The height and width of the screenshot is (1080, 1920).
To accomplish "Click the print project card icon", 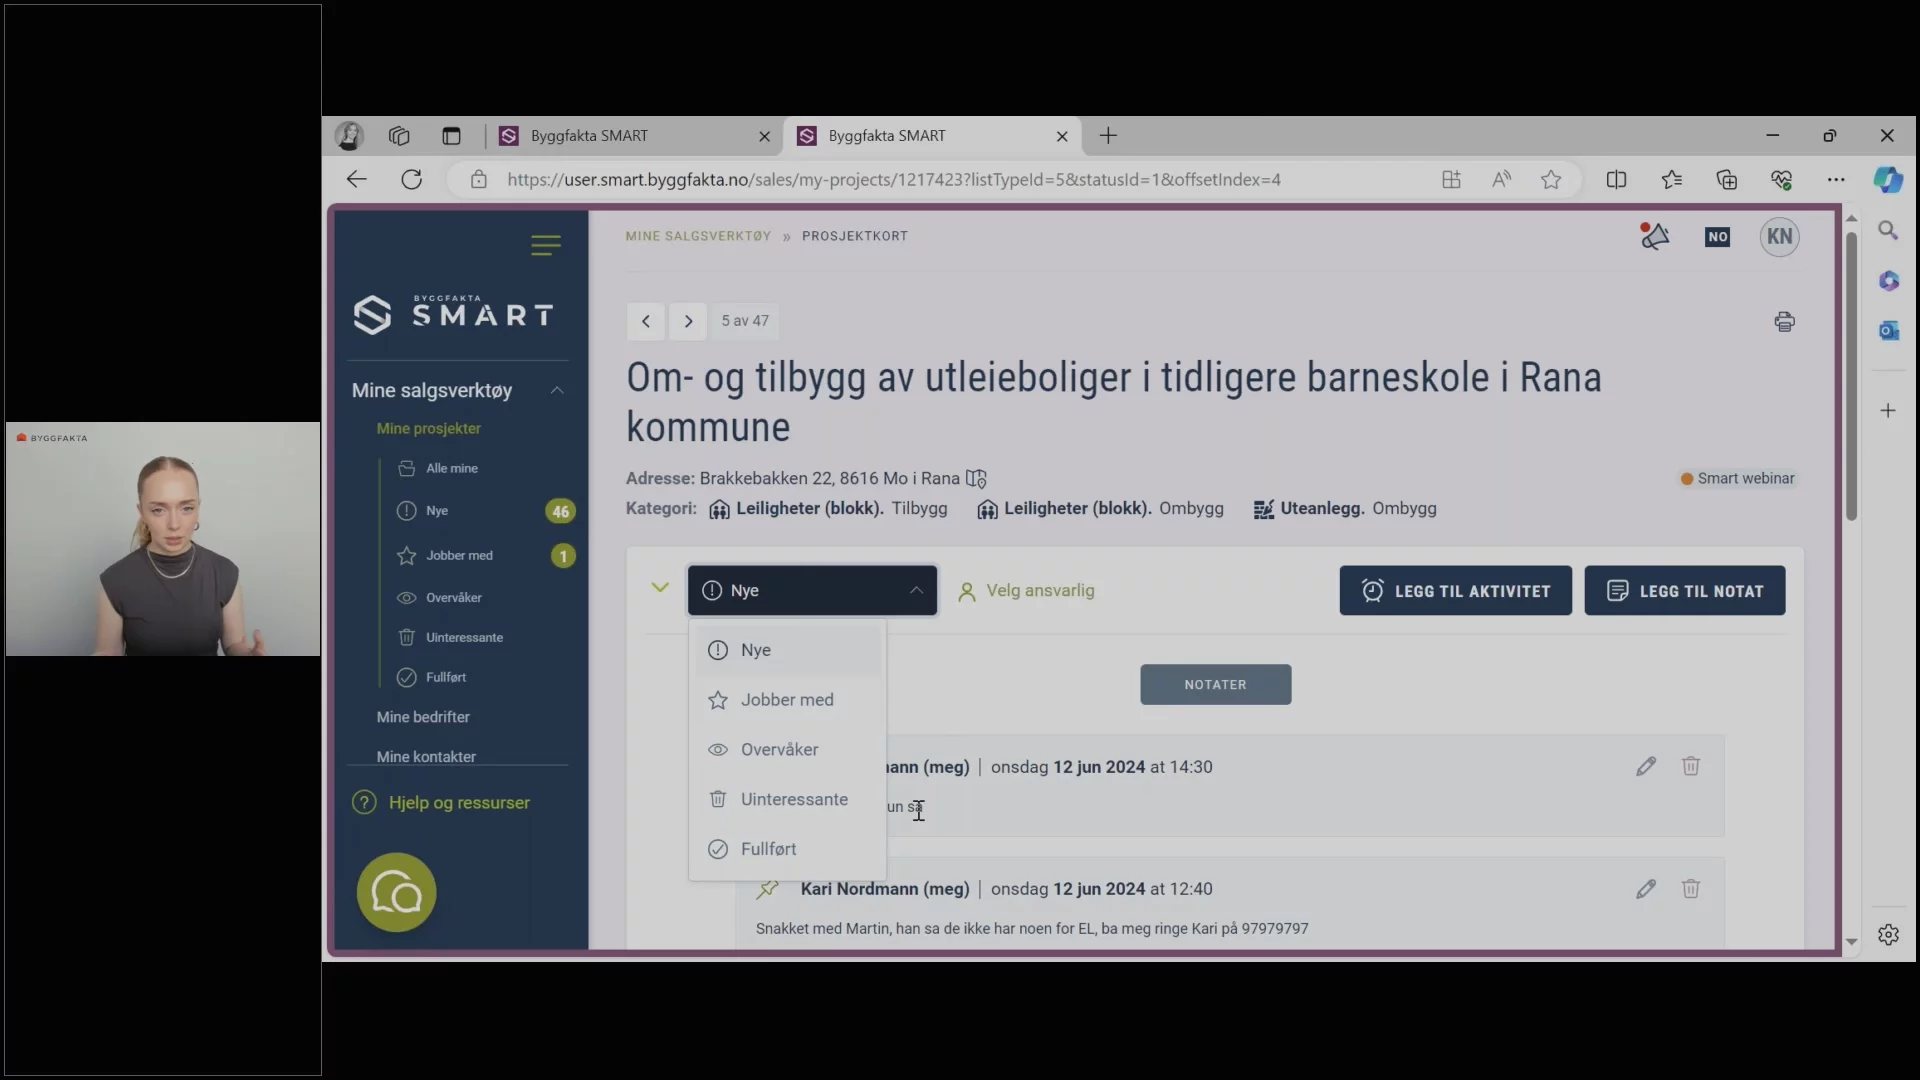I will (x=1784, y=321).
